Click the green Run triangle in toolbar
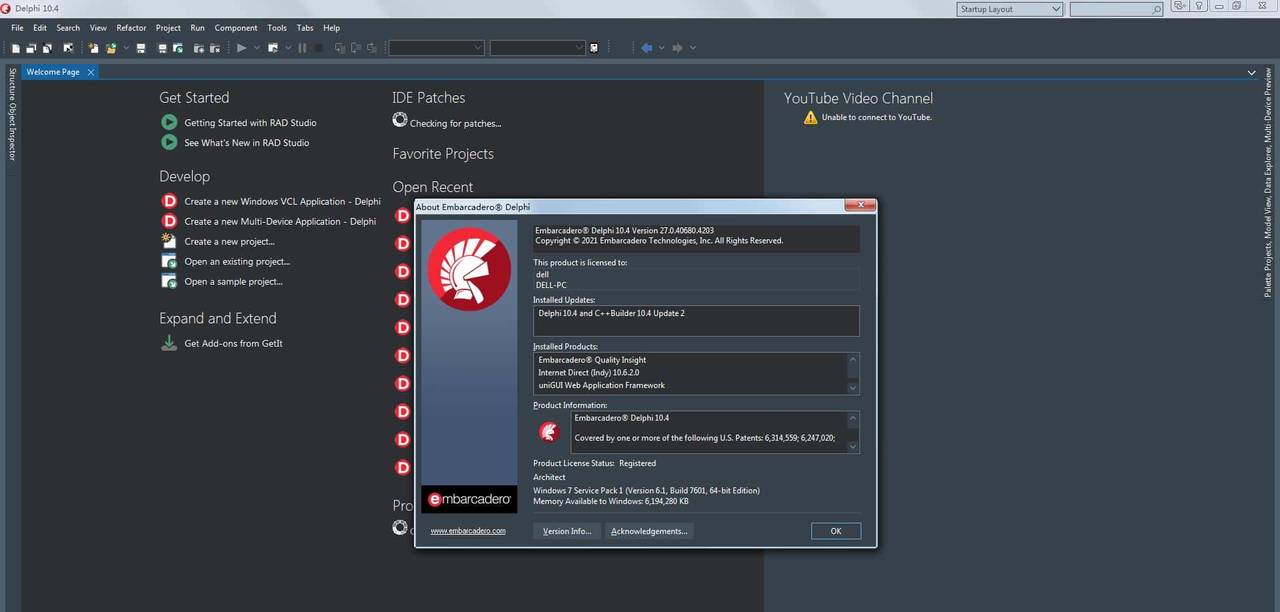This screenshot has height=612, width=1280. tap(241, 48)
